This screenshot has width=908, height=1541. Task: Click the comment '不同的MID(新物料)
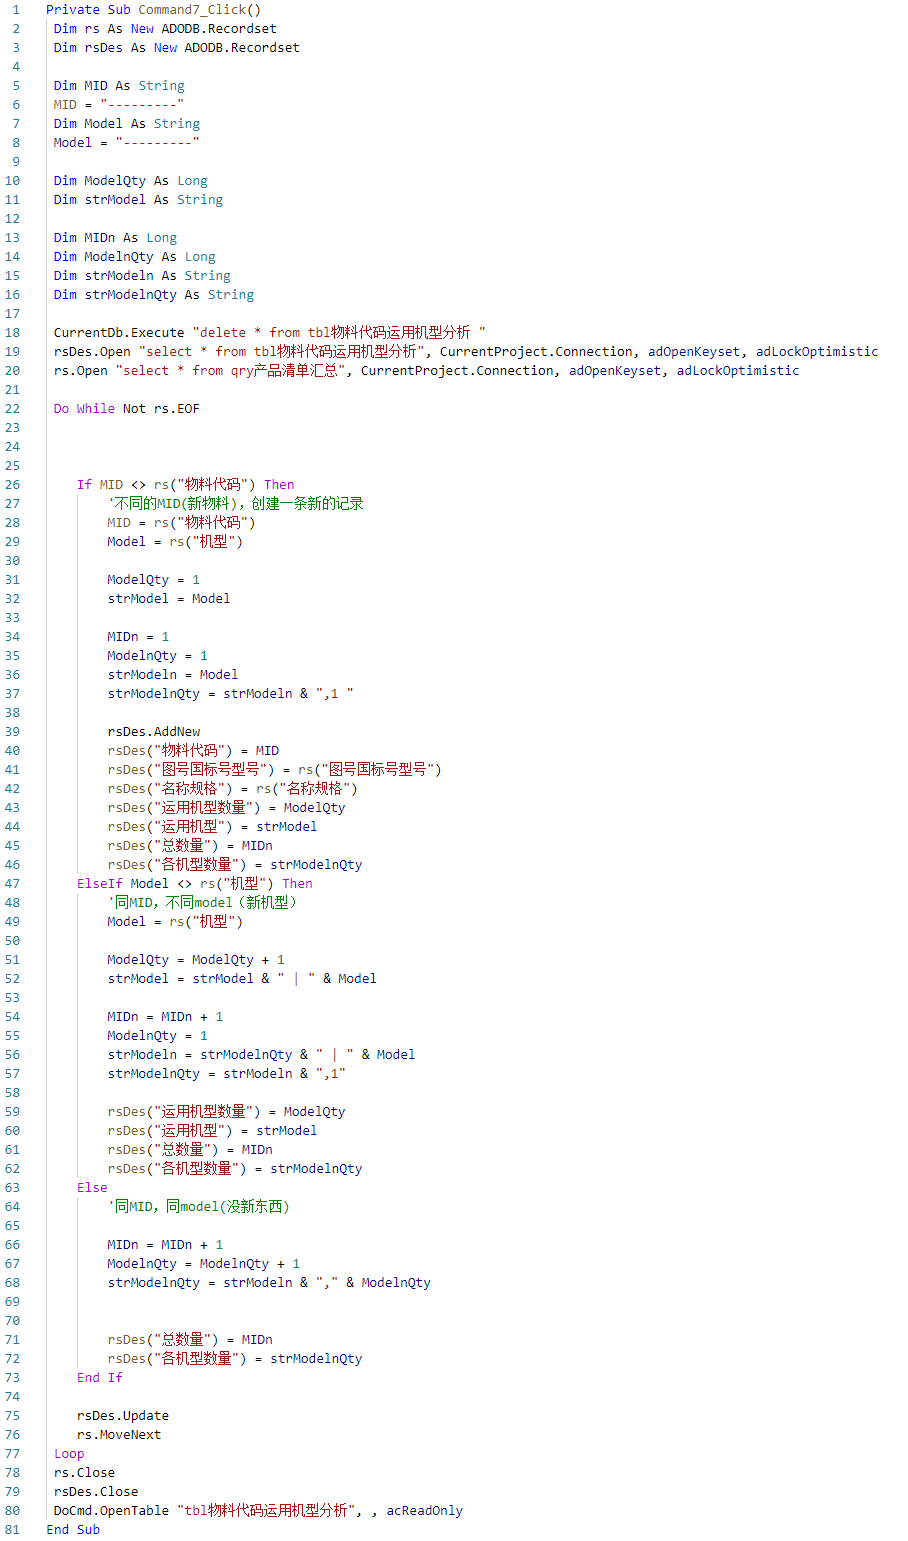(x=236, y=504)
